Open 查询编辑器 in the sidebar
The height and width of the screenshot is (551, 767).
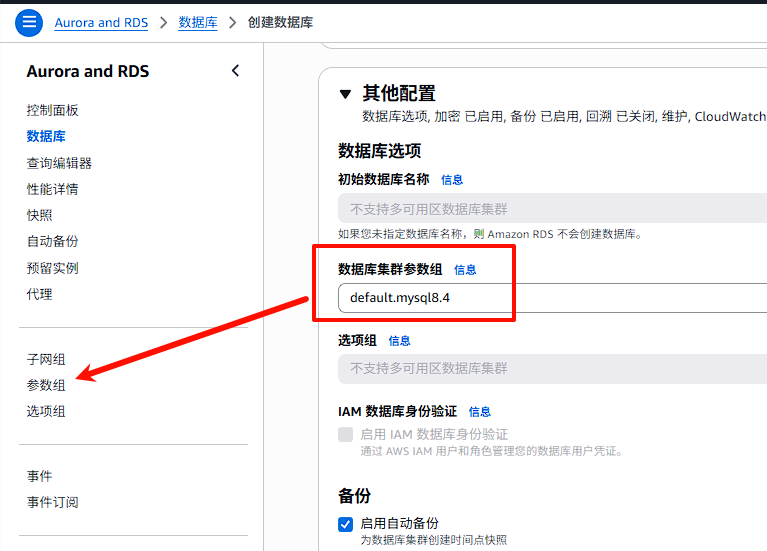pos(59,163)
